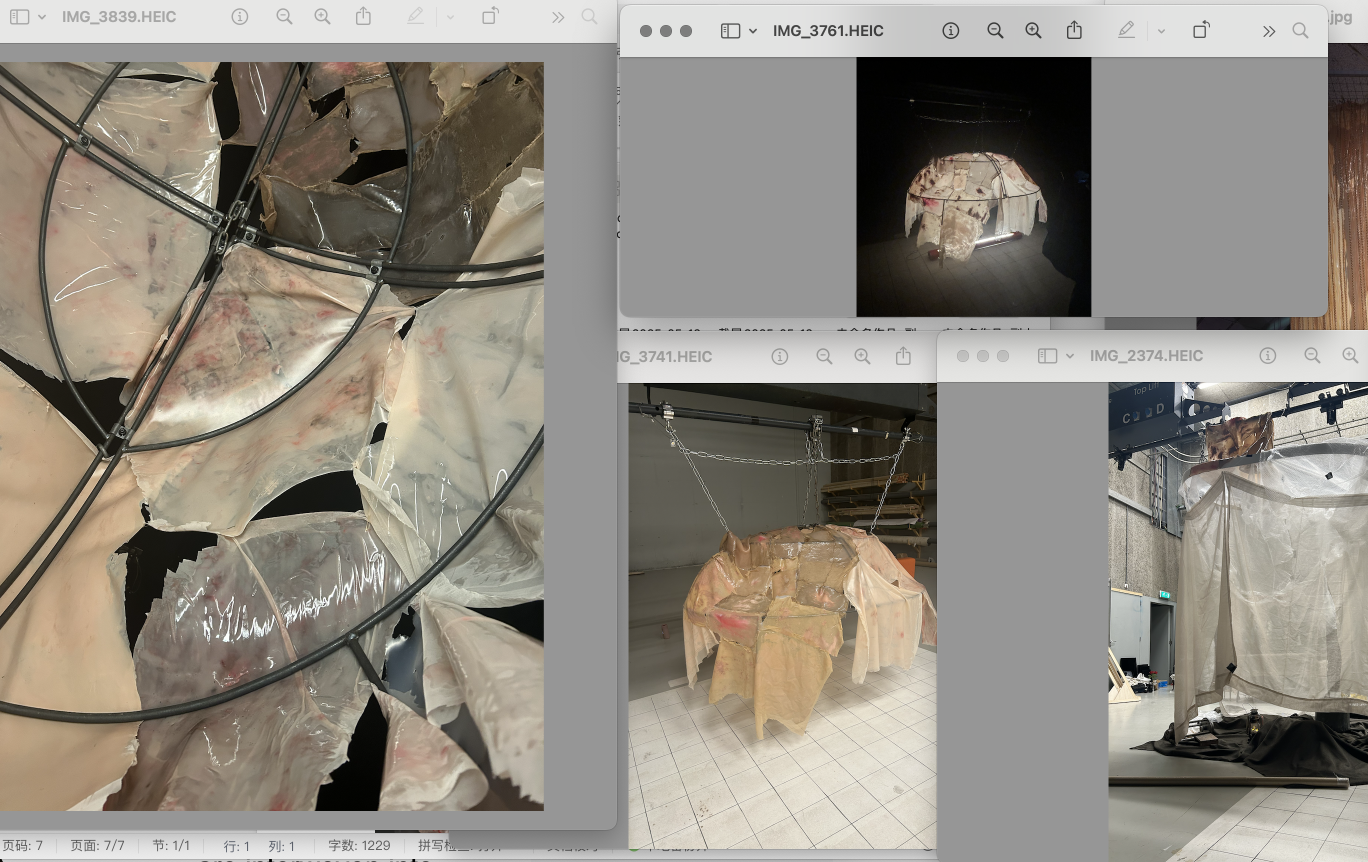Close the IMG_2374.HEIC window
The image size is (1368, 862).
[x=963, y=356]
